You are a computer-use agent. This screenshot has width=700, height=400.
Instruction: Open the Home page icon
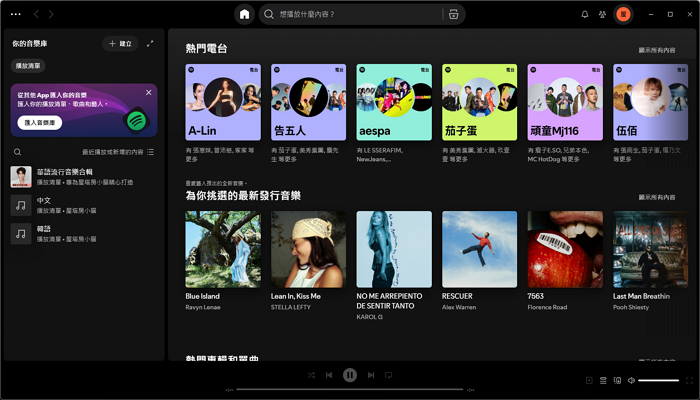click(244, 14)
